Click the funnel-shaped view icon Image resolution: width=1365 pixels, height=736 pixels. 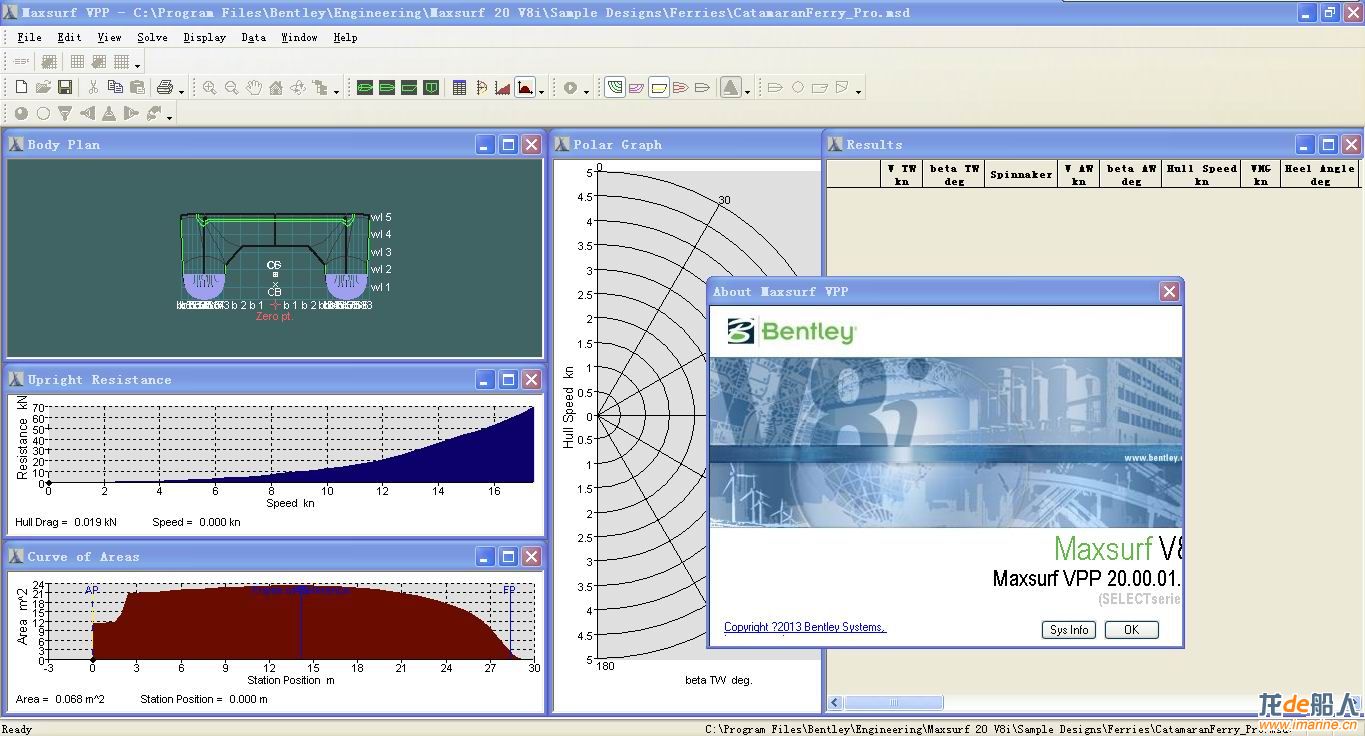tap(65, 114)
